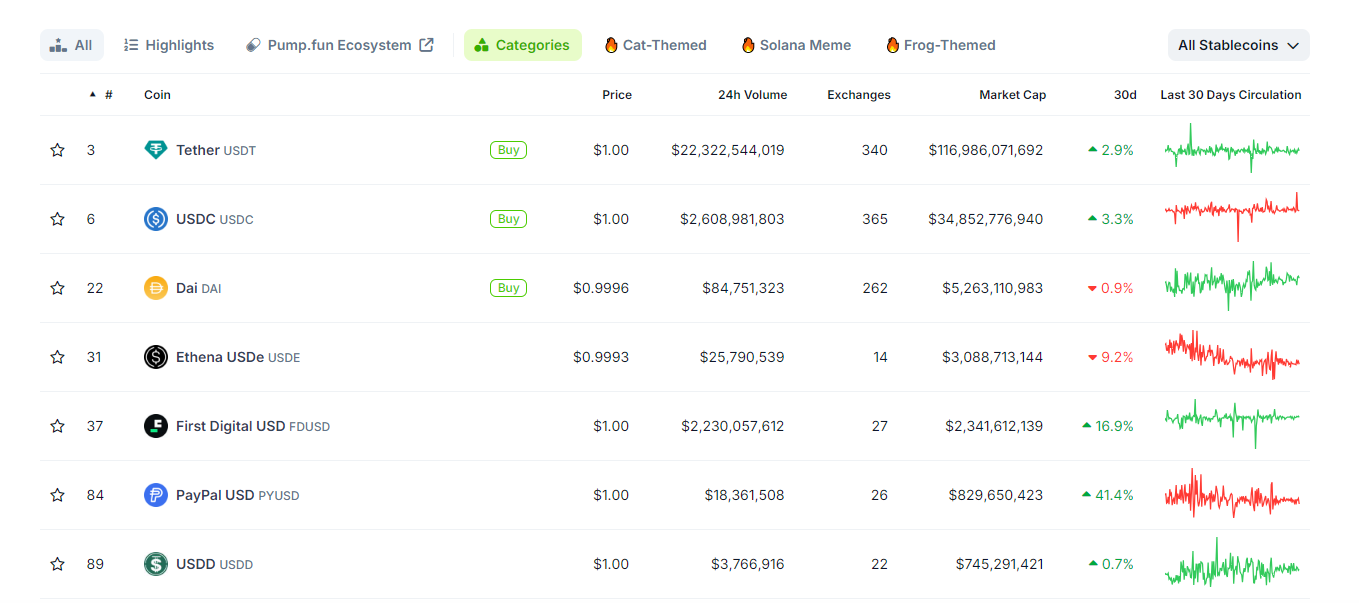Click USDD market cap $745,291,421

pos(999,564)
